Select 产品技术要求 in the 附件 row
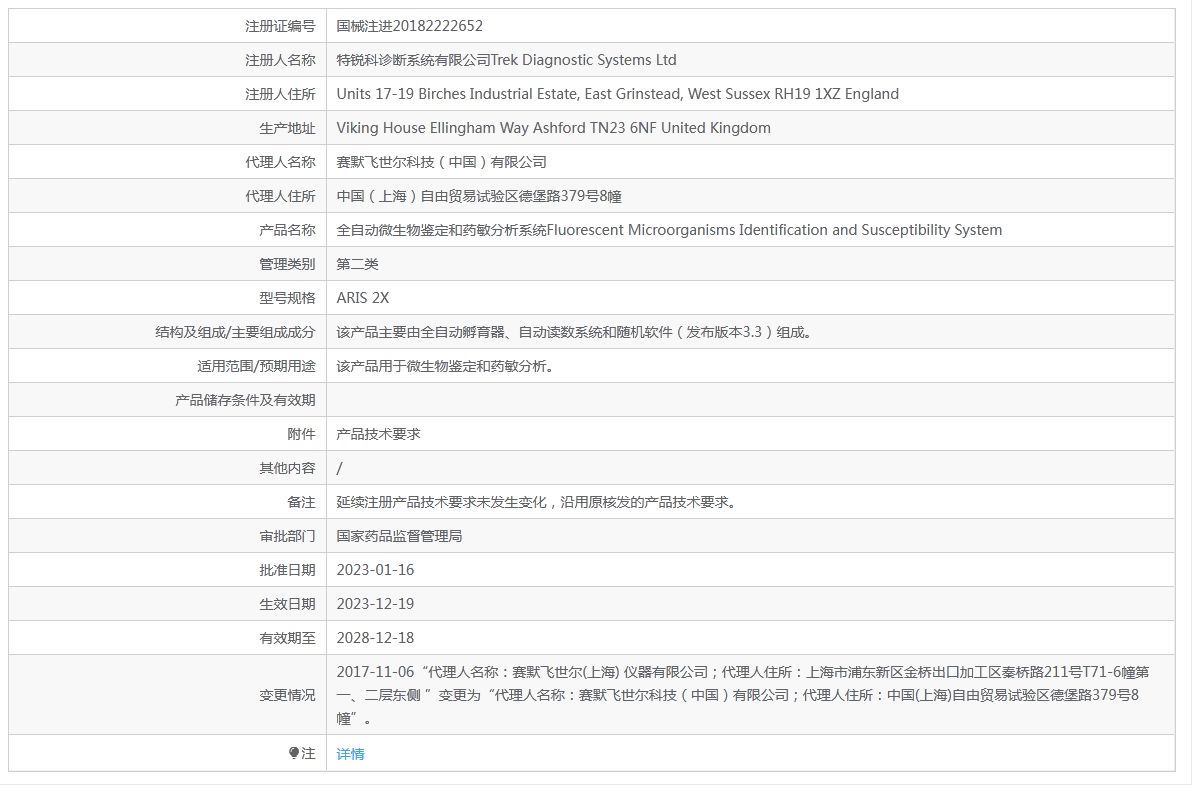Image resolution: width=1195 pixels, height=785 pixels. (x=378, y=434)
